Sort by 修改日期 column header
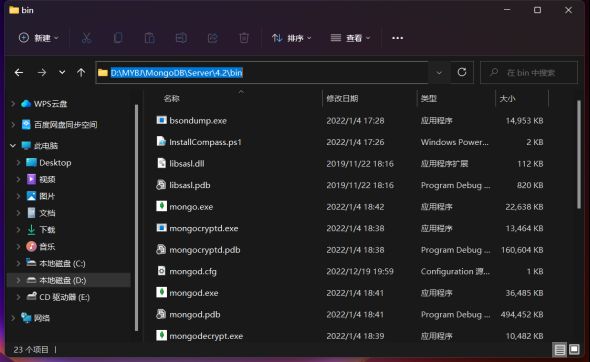Image resolution: width=590 pixels, height=362 pixels. pyautogui.click(x=342, y=99)
